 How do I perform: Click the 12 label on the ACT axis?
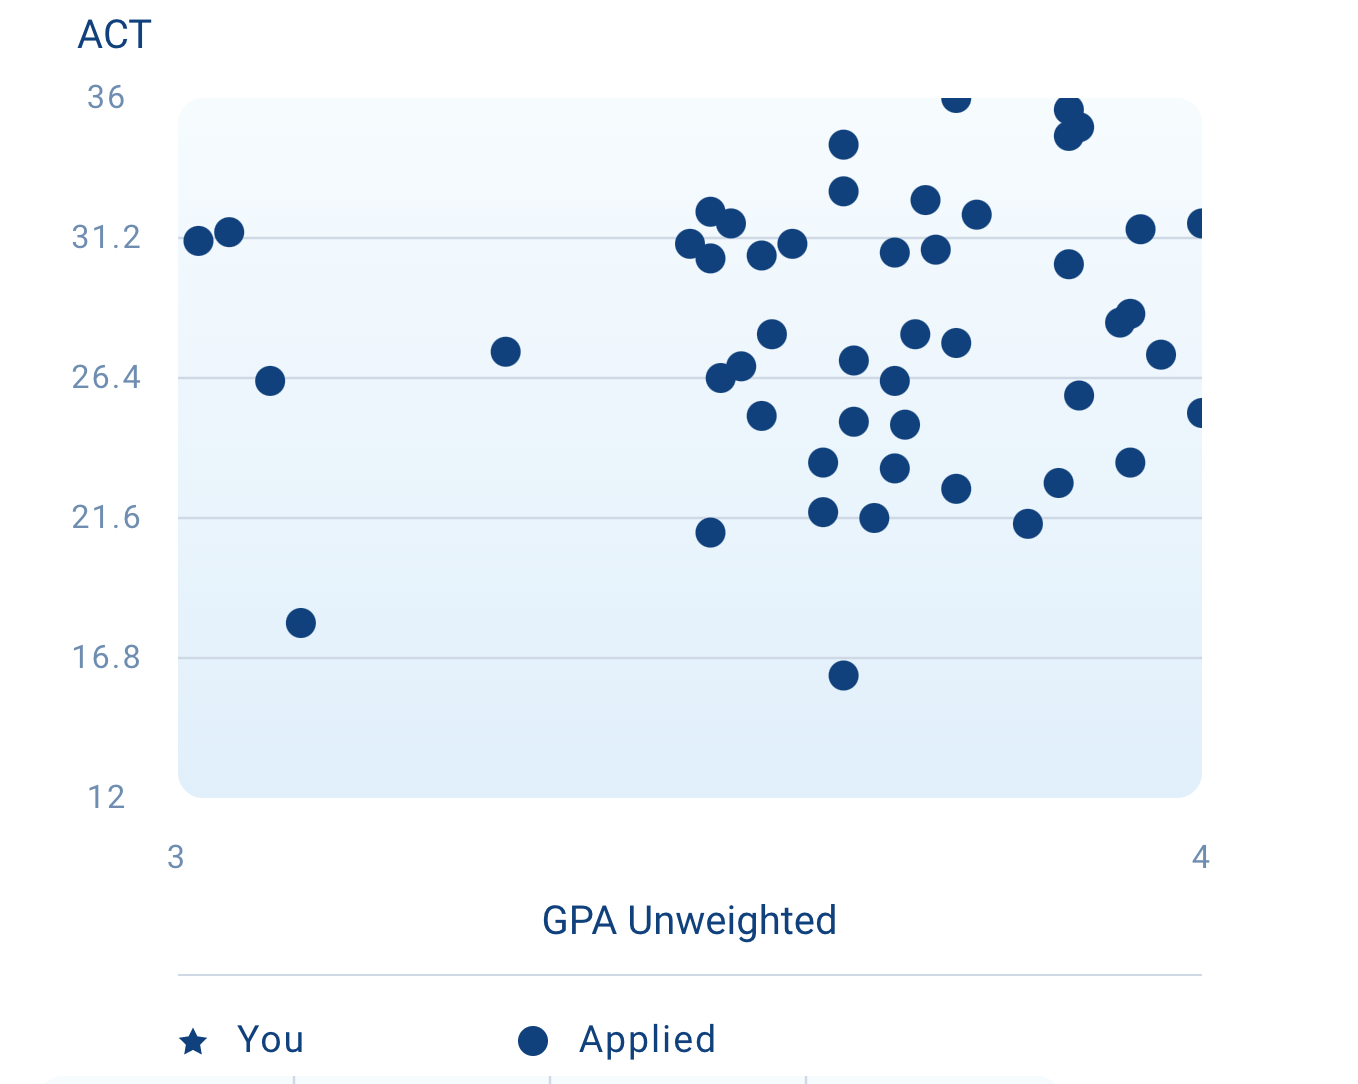(106, 797)
